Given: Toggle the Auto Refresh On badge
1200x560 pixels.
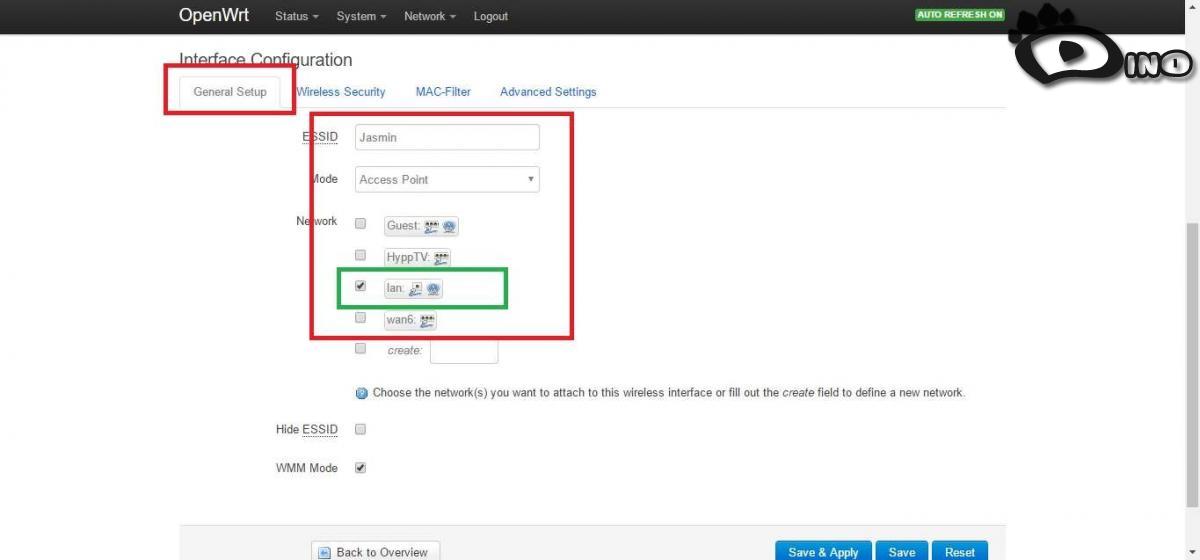Looking at the screenshot, I should click(960, 15).
